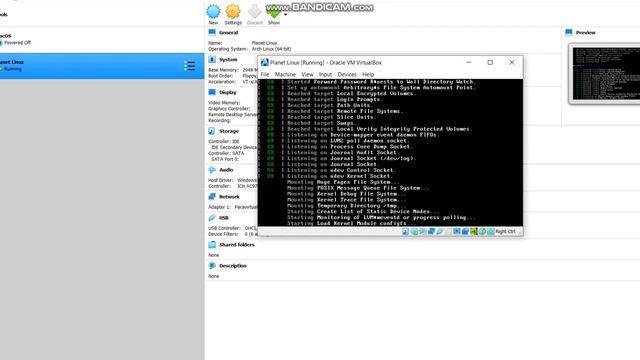Click the keyboard capture status indicator

click(491, 231)
